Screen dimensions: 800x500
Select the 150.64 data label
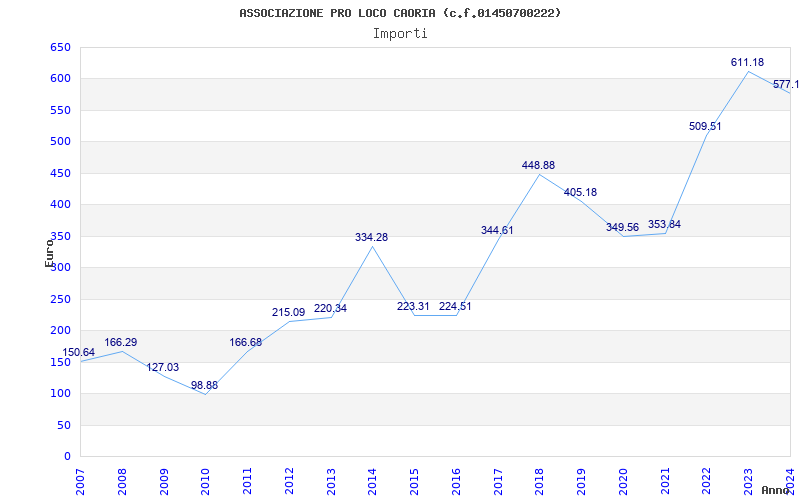[79, 353]
